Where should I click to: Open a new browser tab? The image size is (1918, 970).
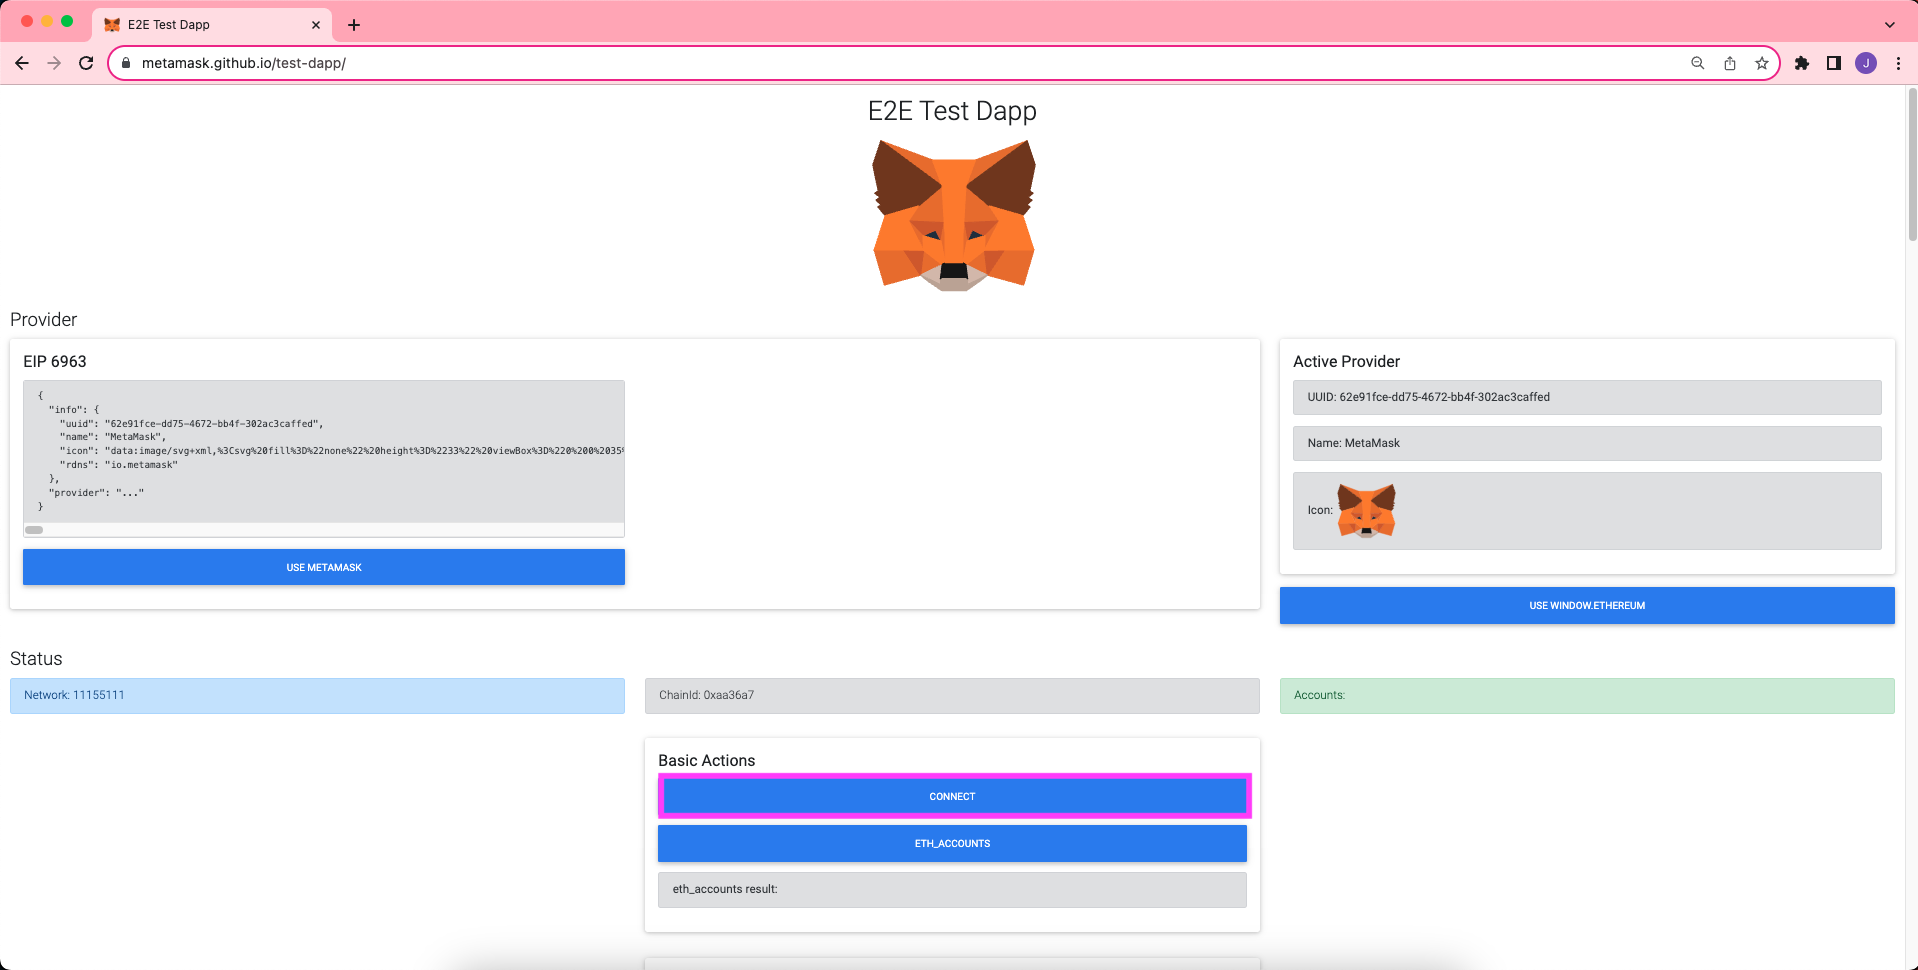(354, 25)
